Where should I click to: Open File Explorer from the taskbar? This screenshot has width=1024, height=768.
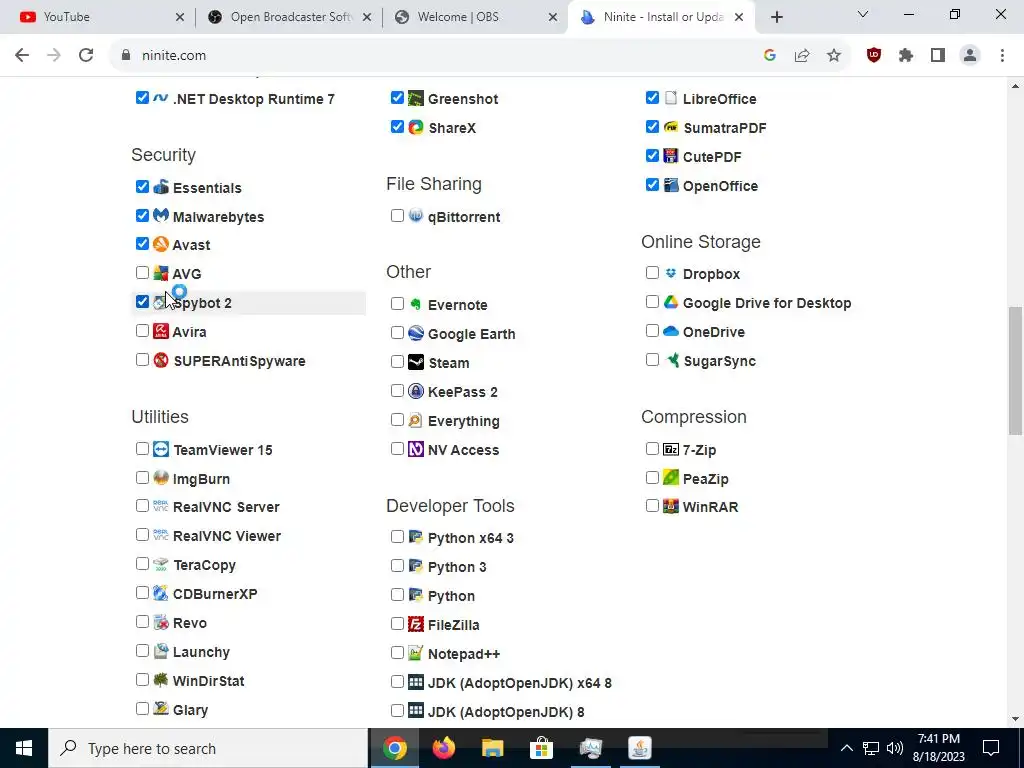pos(492,748)
